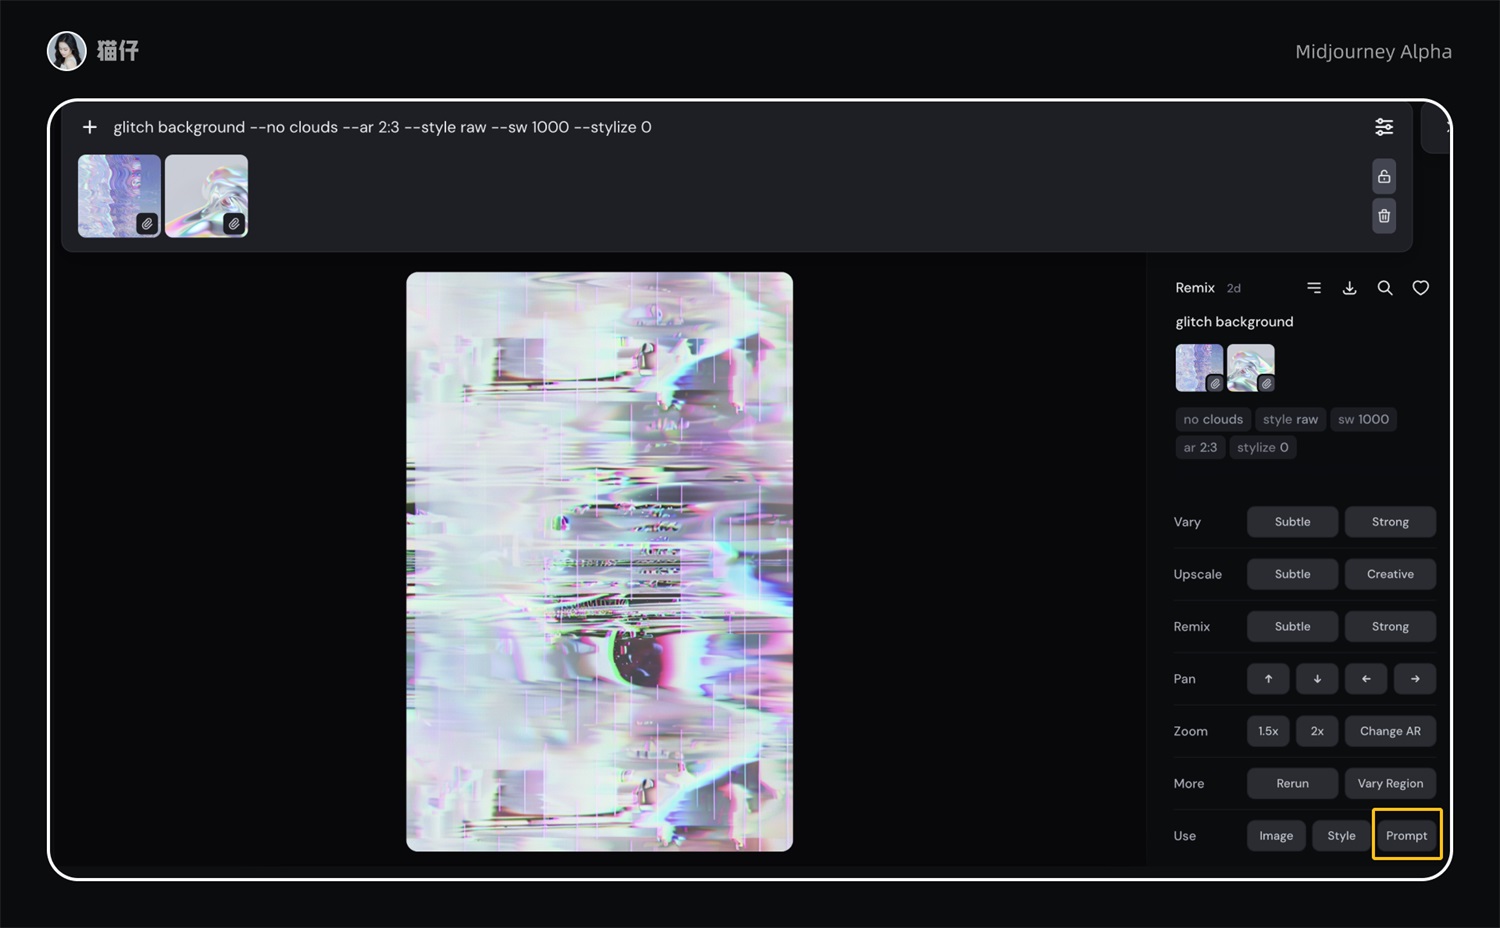Download the image using the download icon
This screenshot has width=1500, height=928.
point(1349,288)
